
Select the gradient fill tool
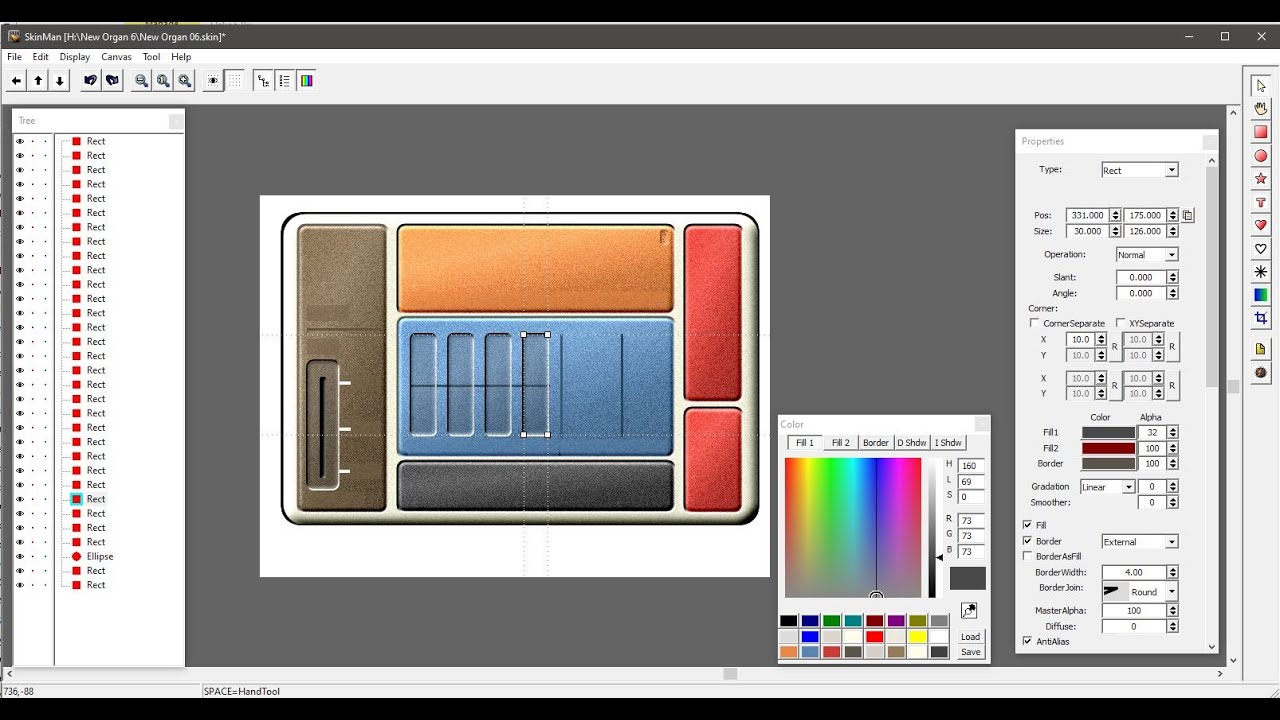click(x=1261, y=295)
